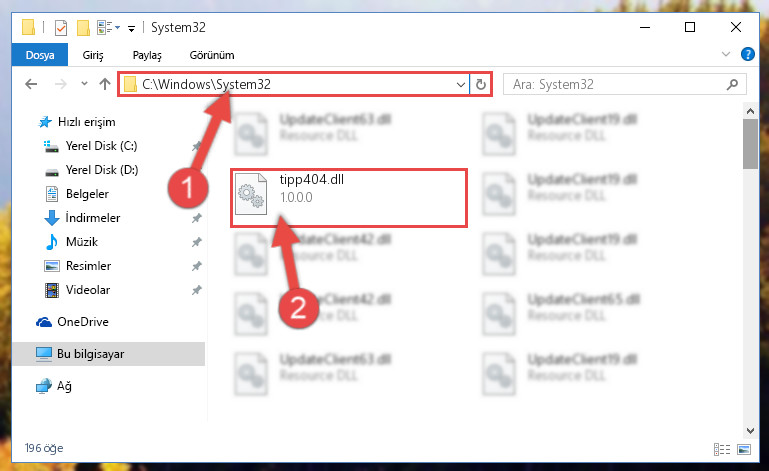Click the Up one level arrow
This screenshot has width=769, height=471.
(105, 84)
